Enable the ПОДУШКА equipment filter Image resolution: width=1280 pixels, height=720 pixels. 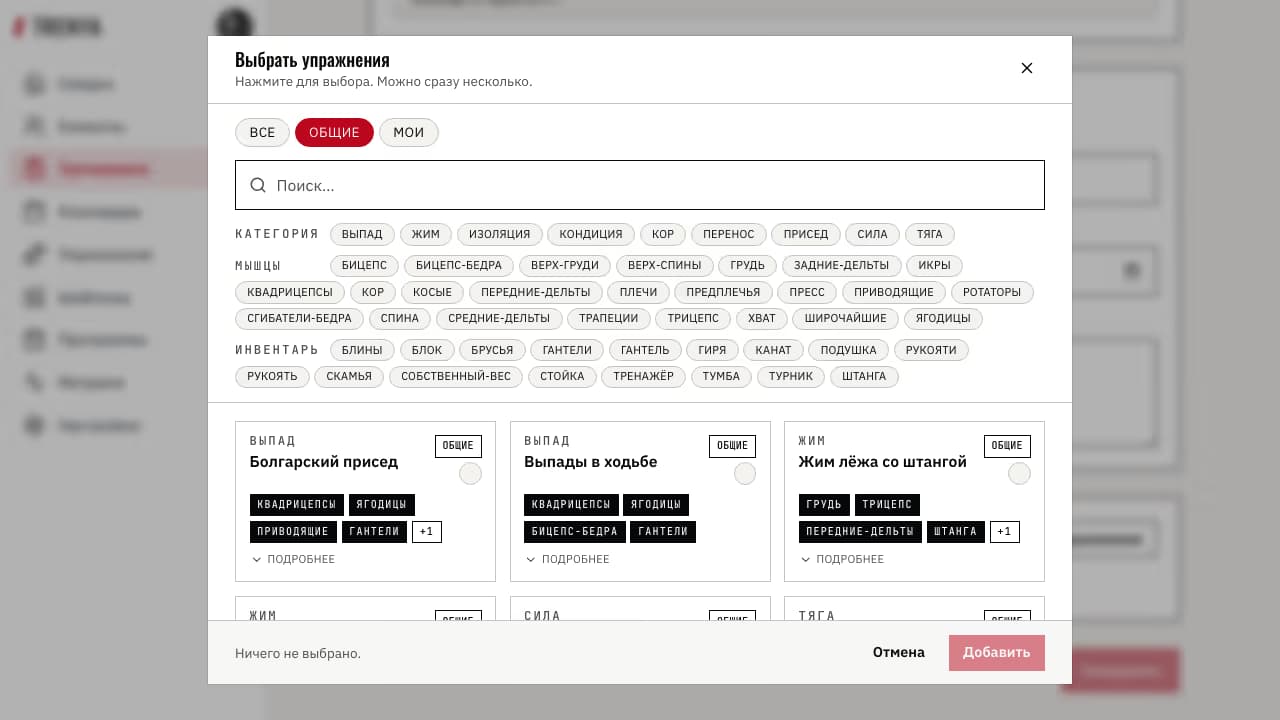coord(848,350)
